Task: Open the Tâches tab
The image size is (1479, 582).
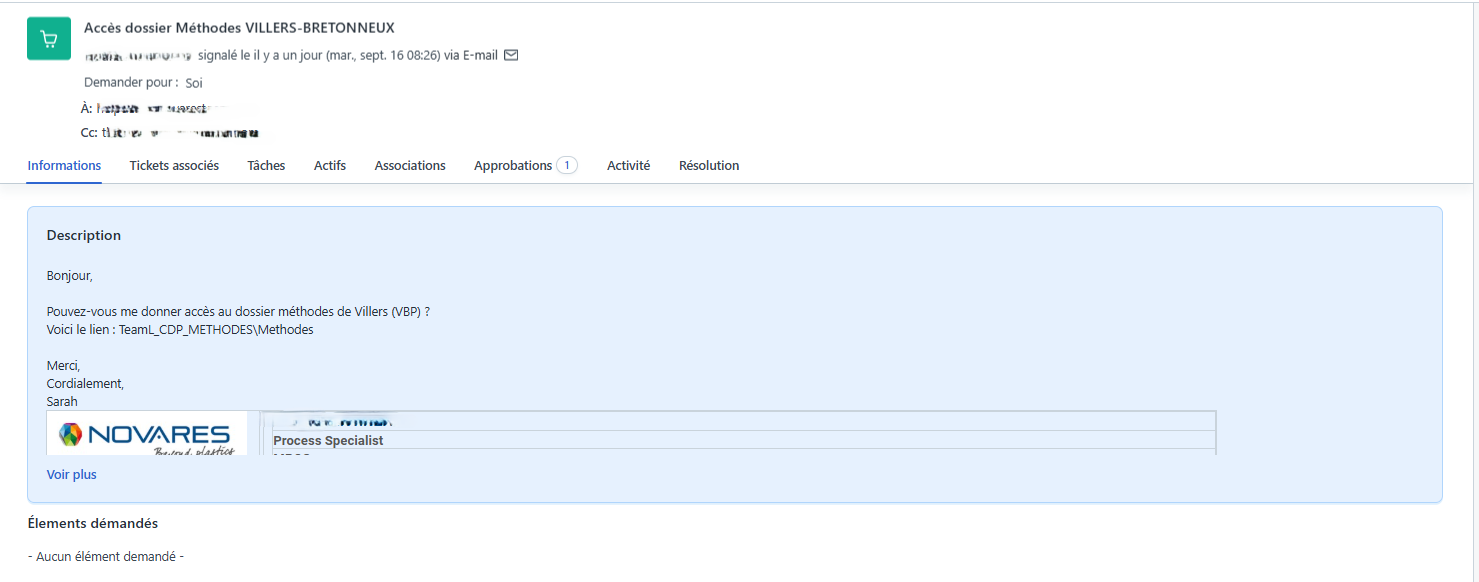Action: tap(265, 165)
